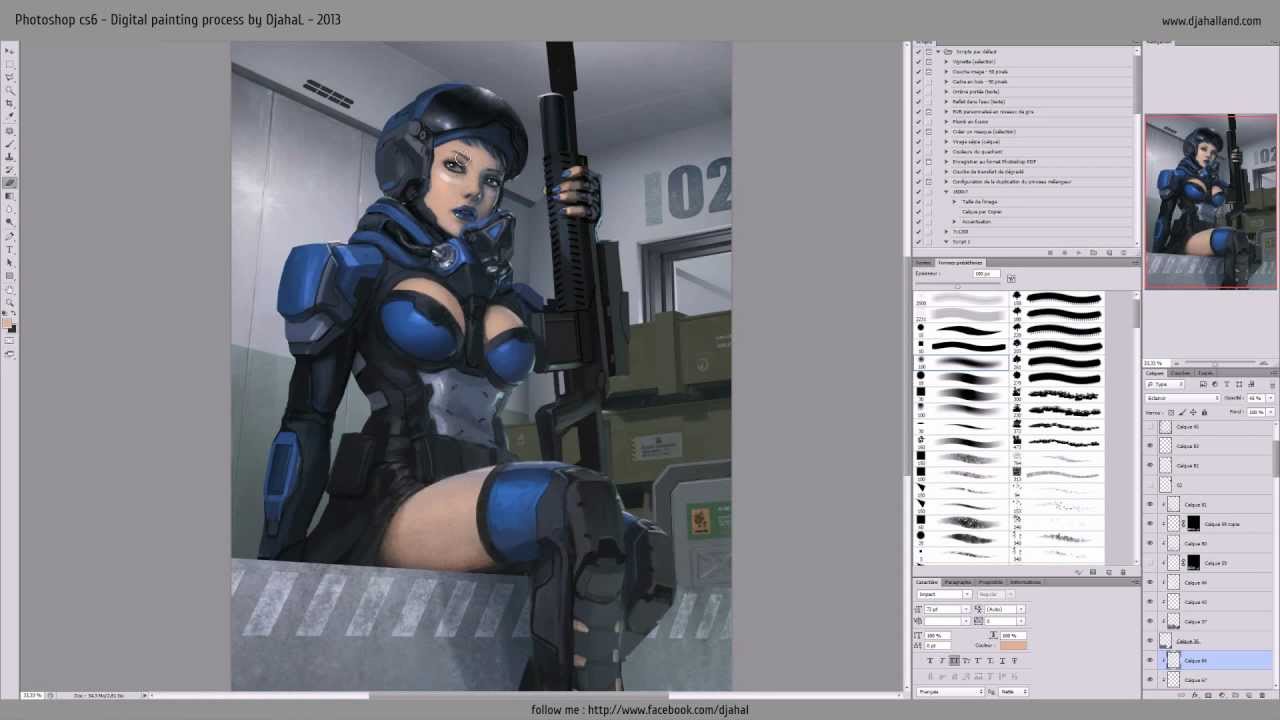Toggle visibility of Calque 83 layer
Screen dimensions: 1280x720
click(1150, 446)
